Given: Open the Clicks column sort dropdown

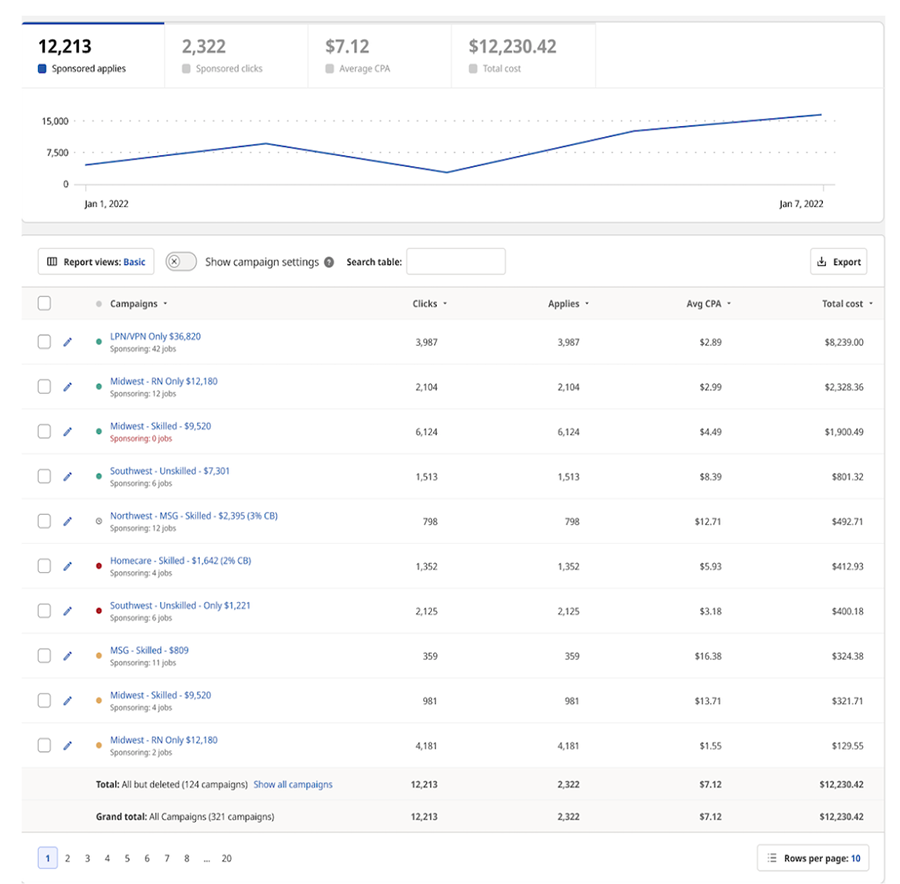Looking at the screenshot, I should (445, 304).
